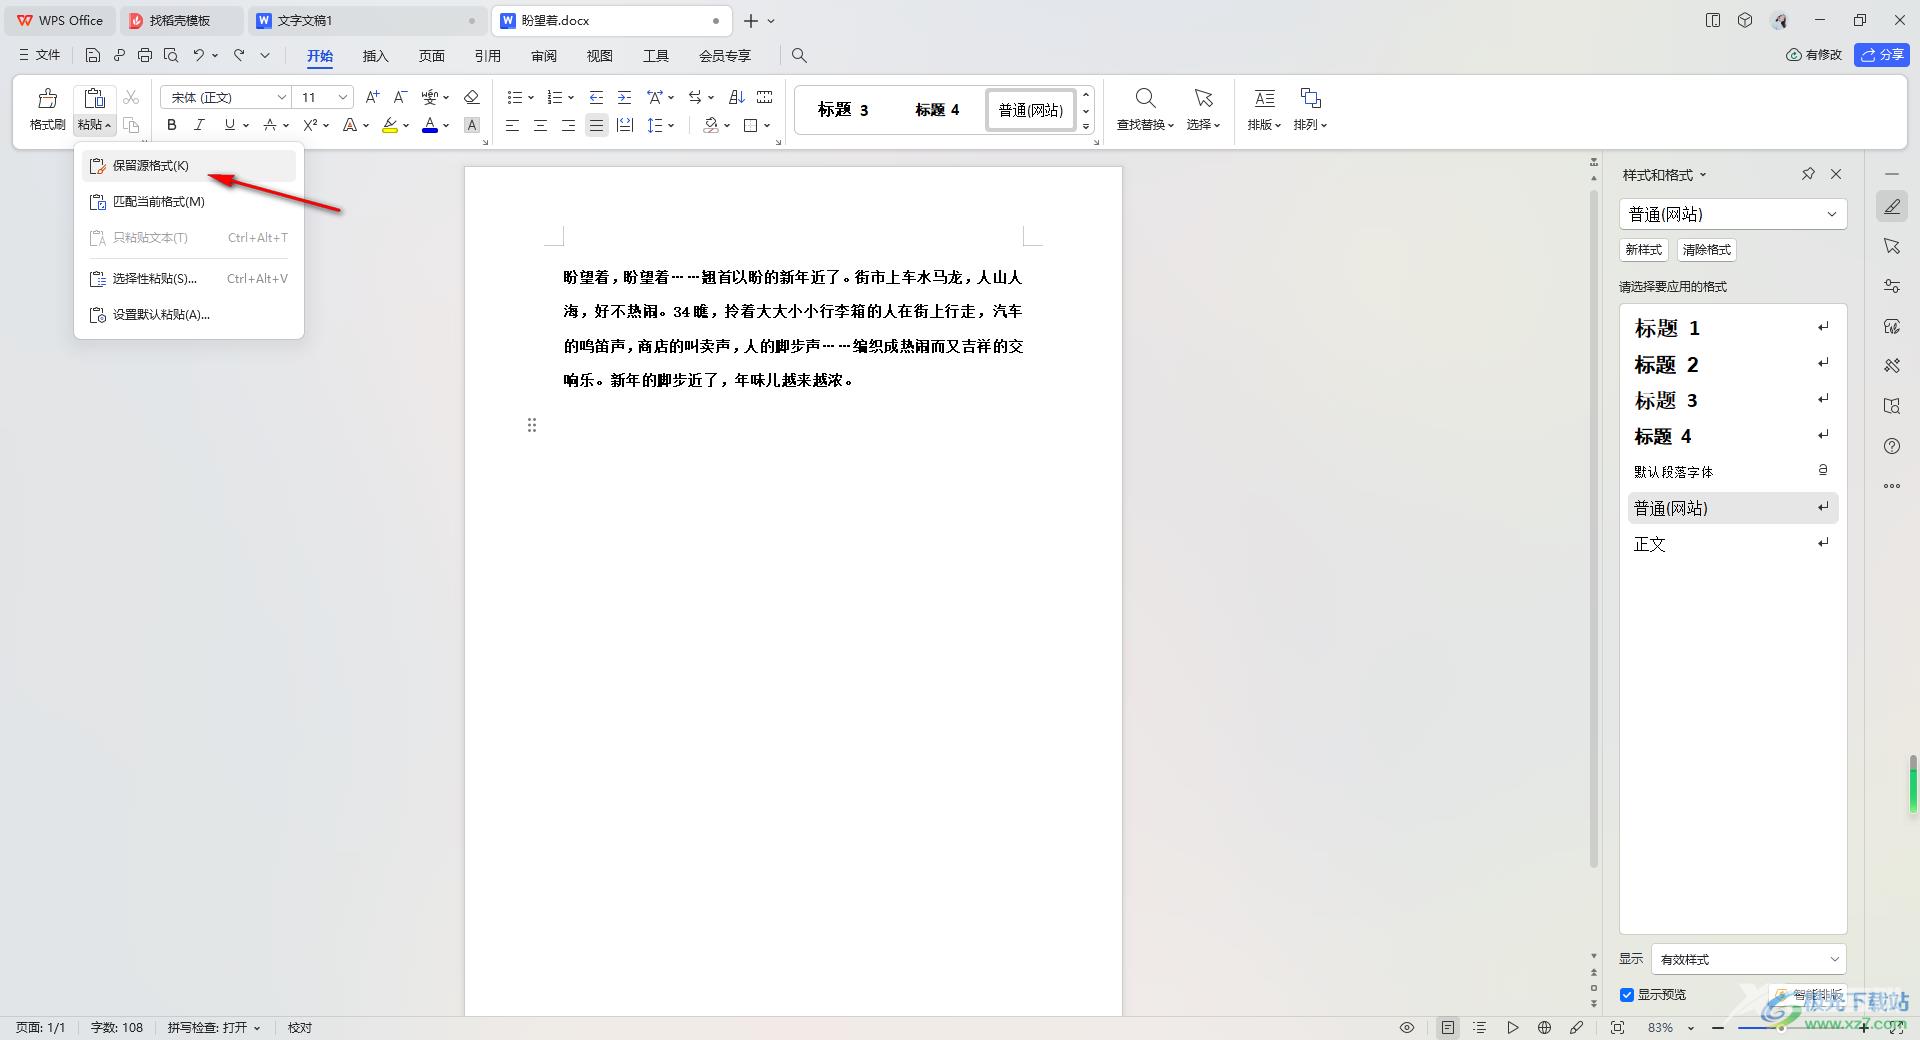Toggle justify alignment button
Screen dimensions: 1920x1040
pyautogui.click(x=597, y=125)
